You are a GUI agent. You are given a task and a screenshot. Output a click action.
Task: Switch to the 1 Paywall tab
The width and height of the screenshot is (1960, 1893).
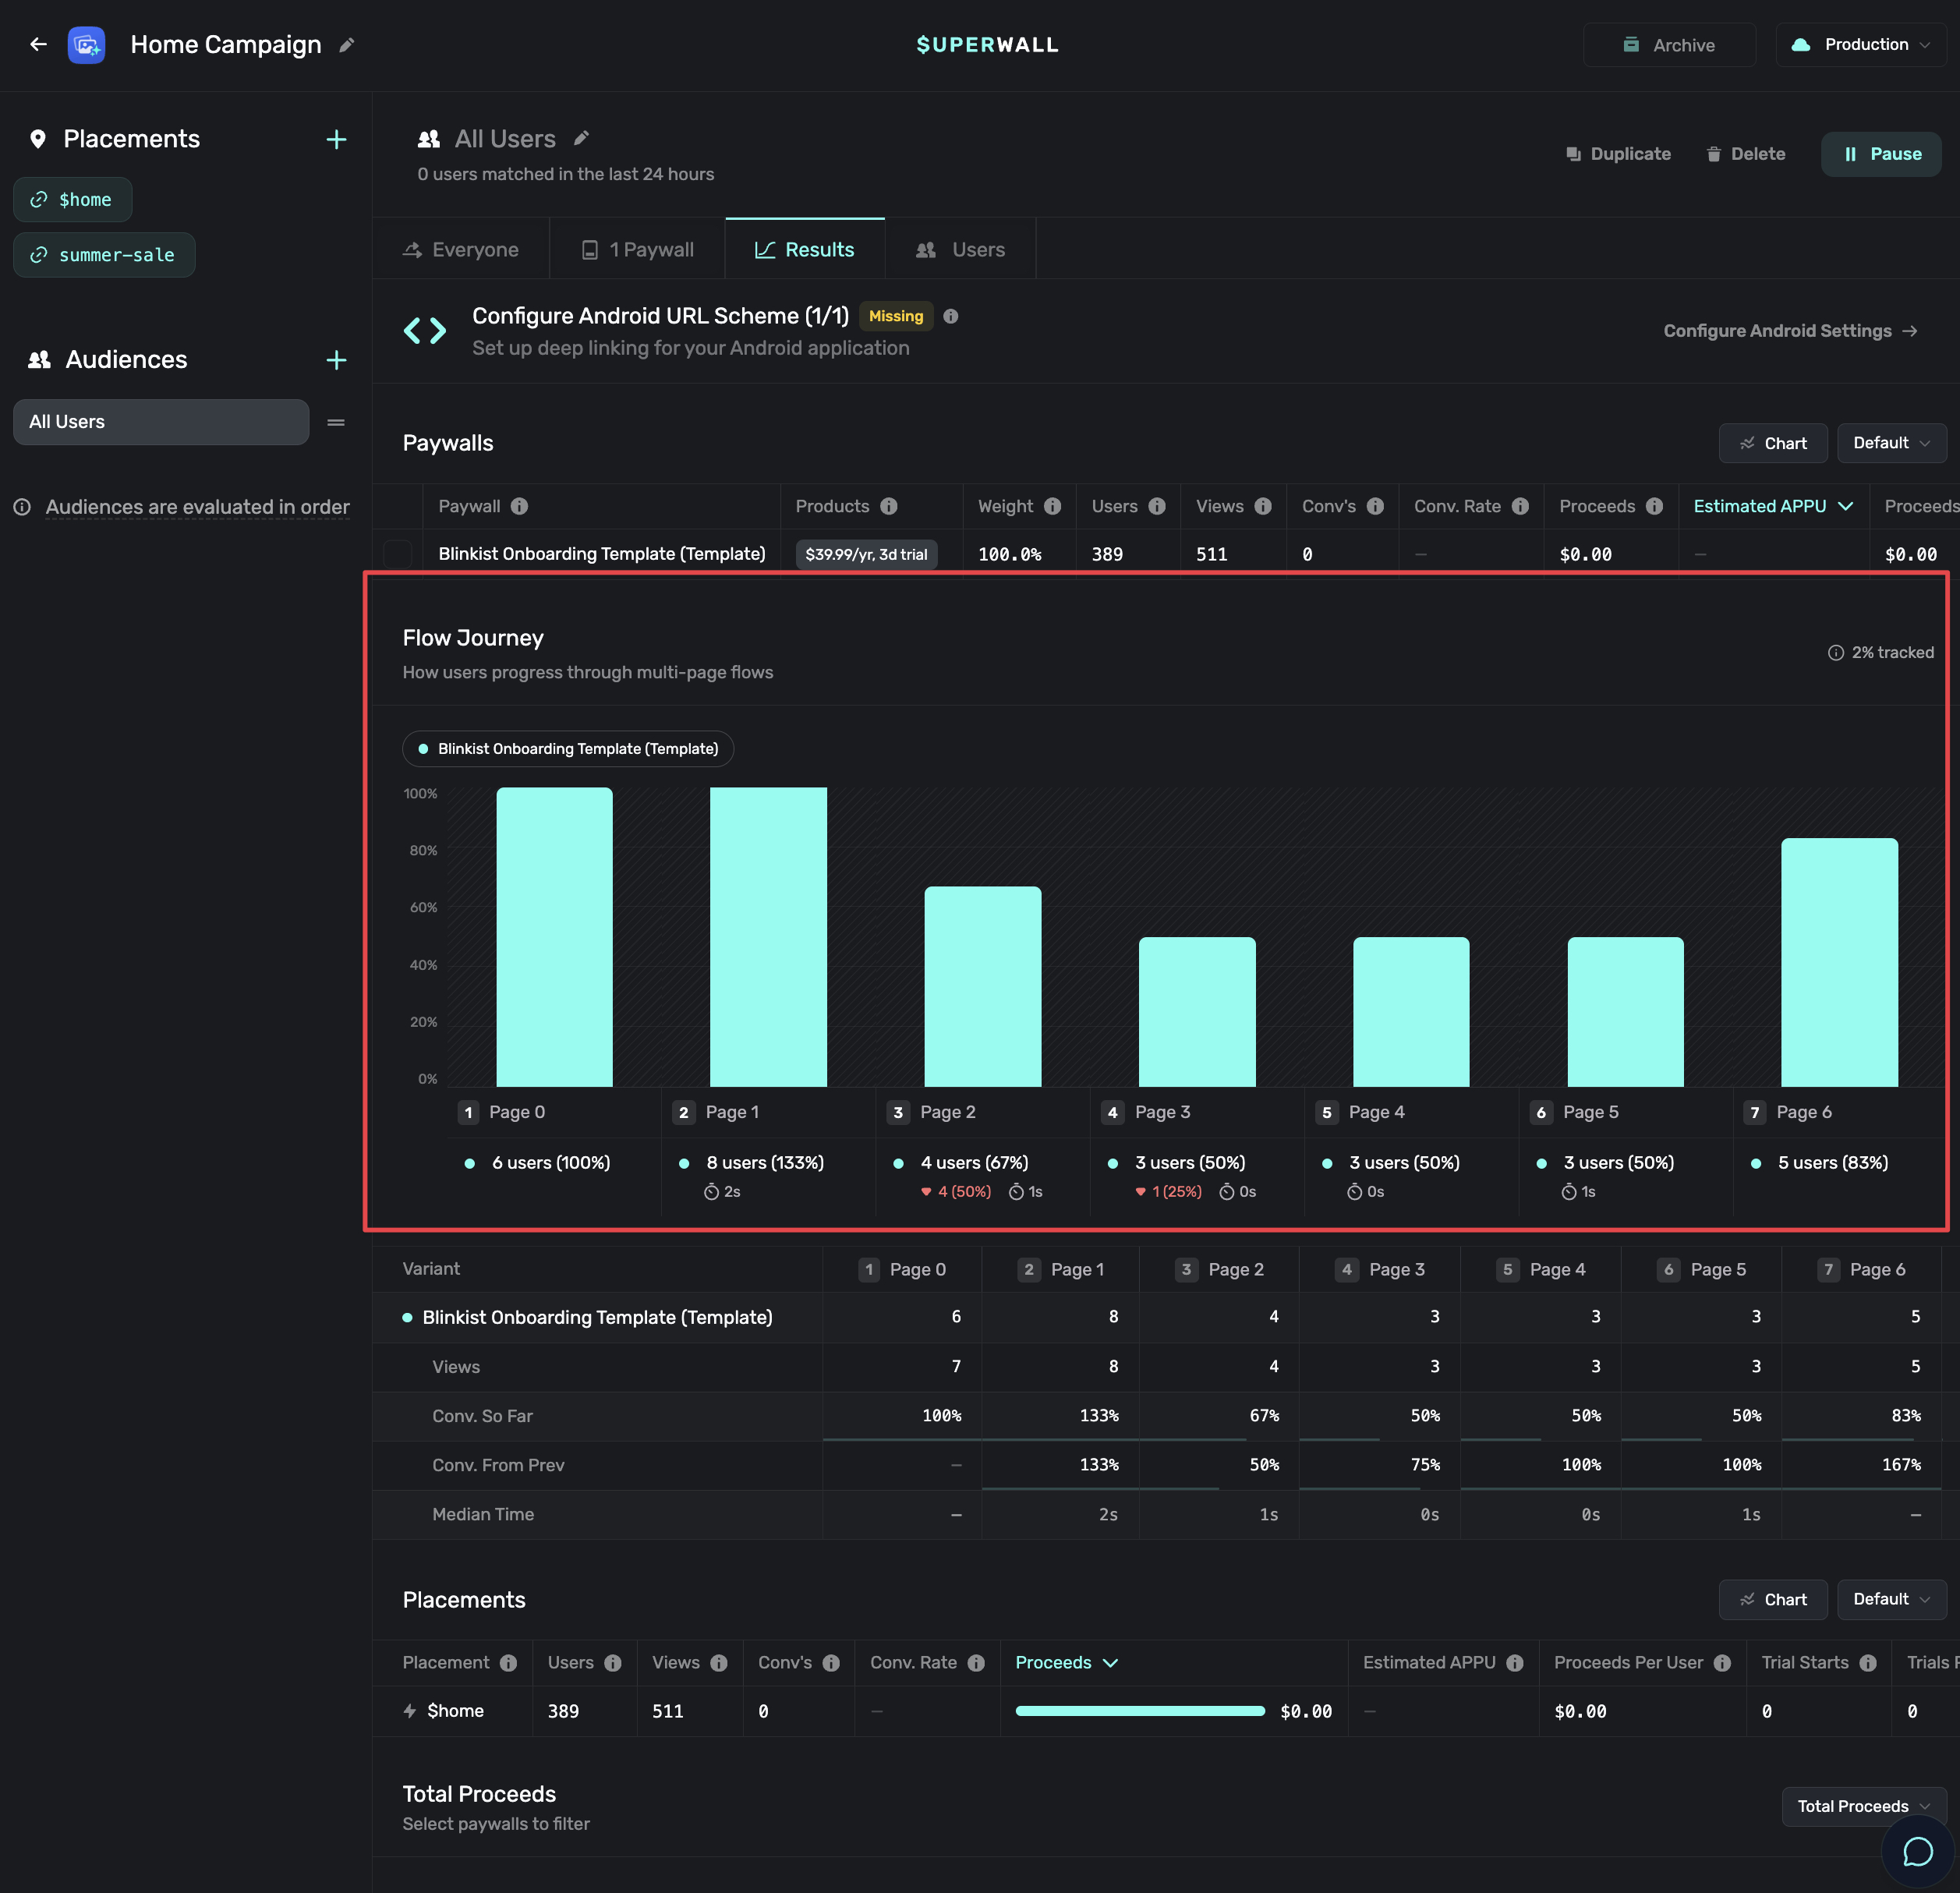coord(637,249)
